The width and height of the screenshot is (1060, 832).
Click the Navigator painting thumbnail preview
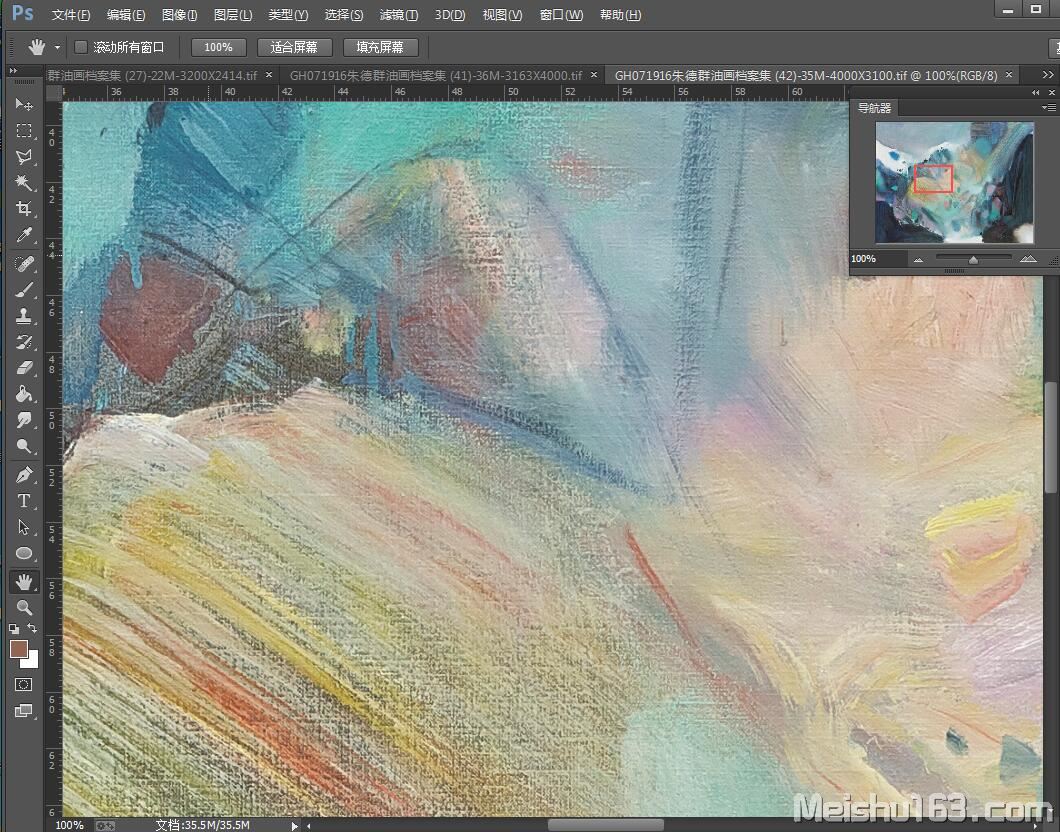[955, 182]
